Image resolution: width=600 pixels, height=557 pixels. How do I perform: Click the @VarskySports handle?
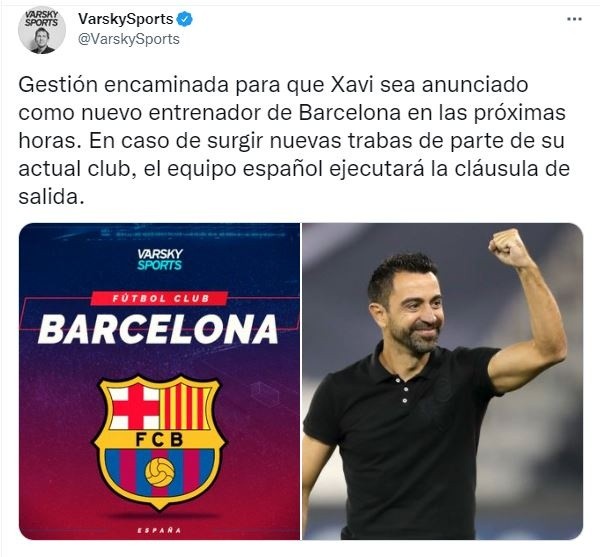point(129,39)
